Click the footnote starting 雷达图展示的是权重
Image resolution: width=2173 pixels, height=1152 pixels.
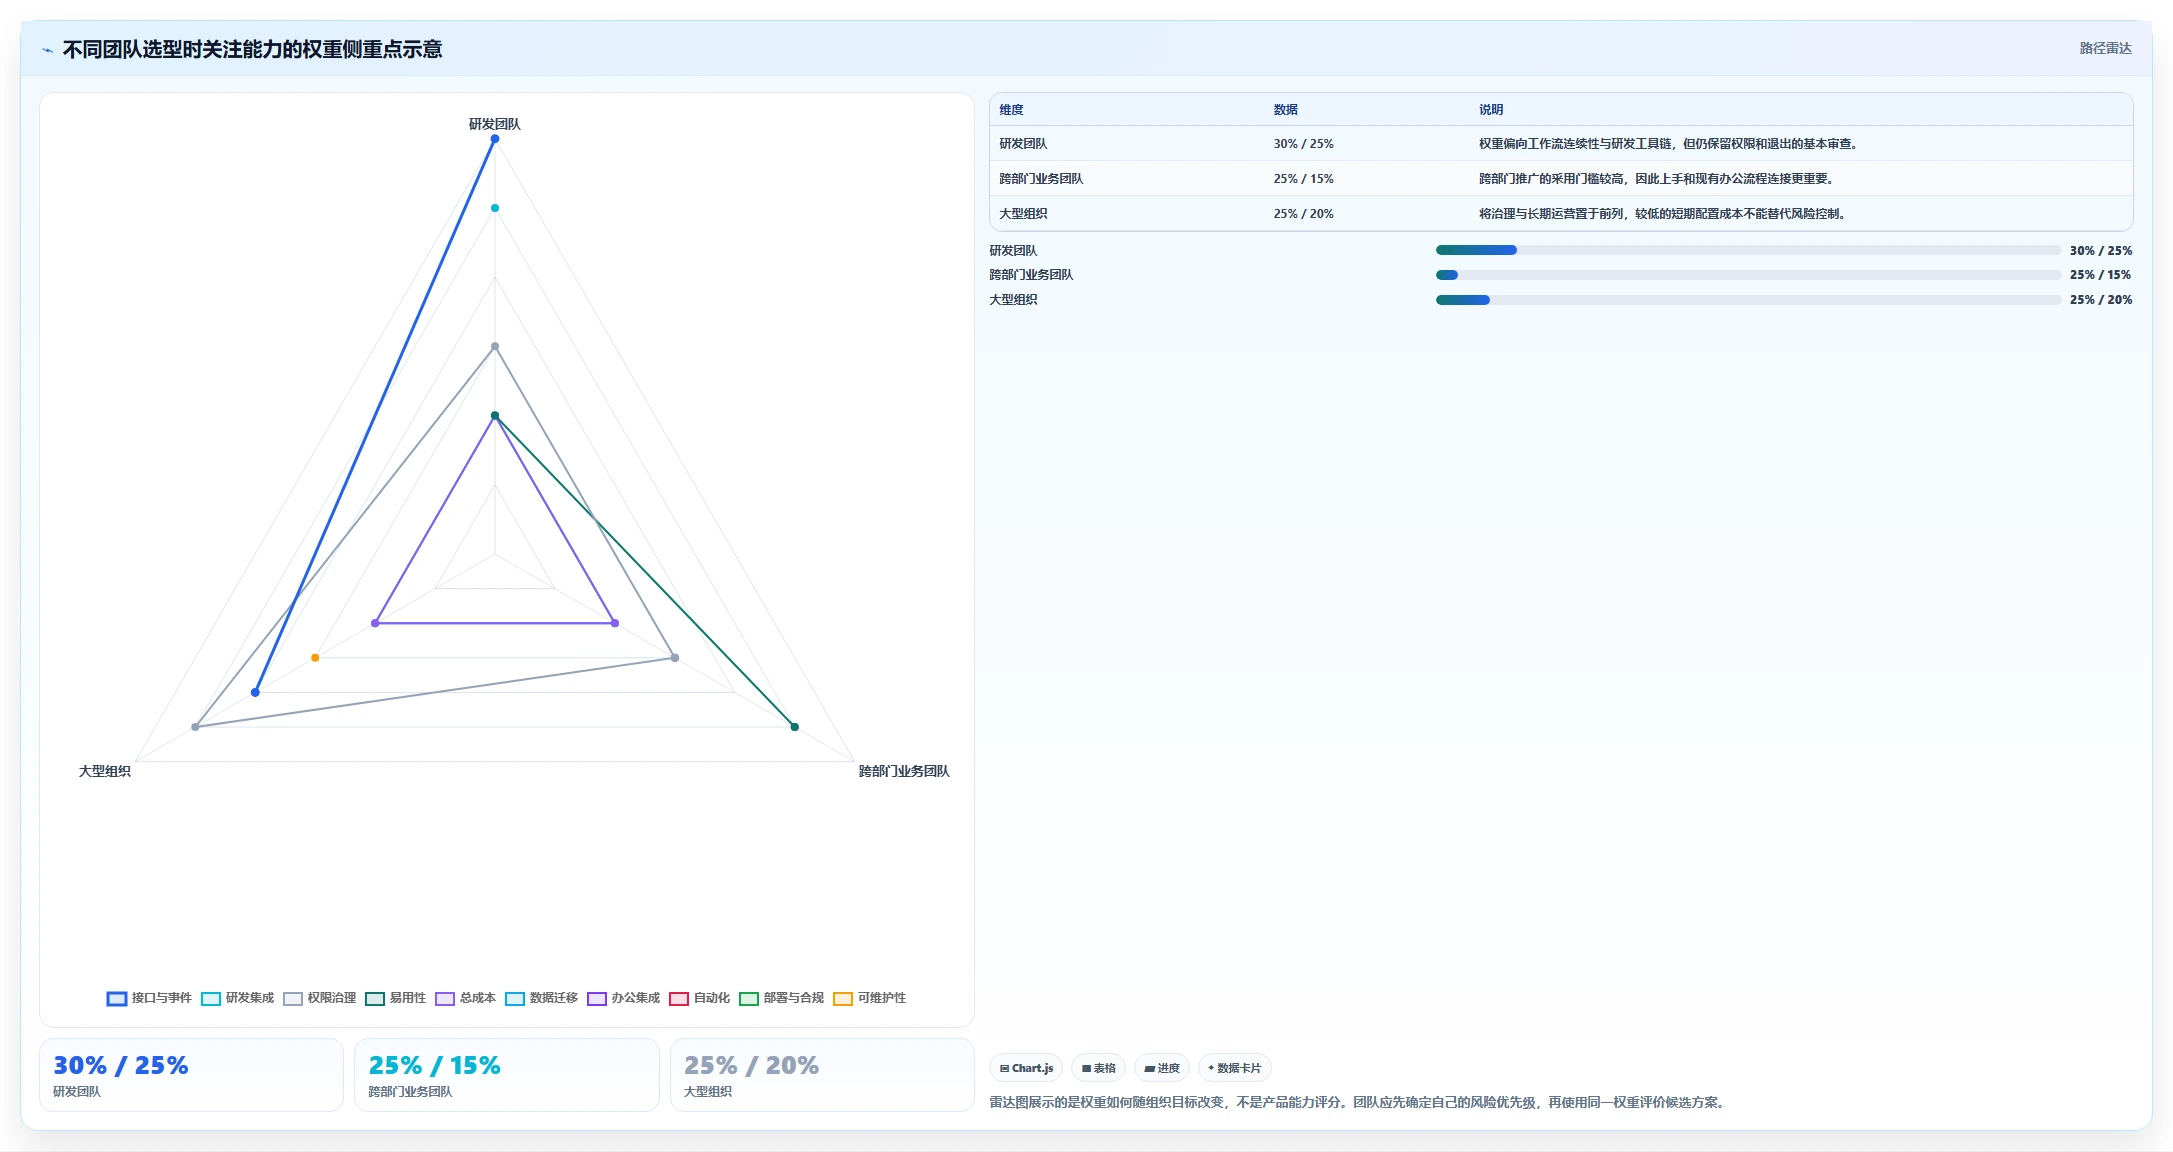(1359, 1103)
